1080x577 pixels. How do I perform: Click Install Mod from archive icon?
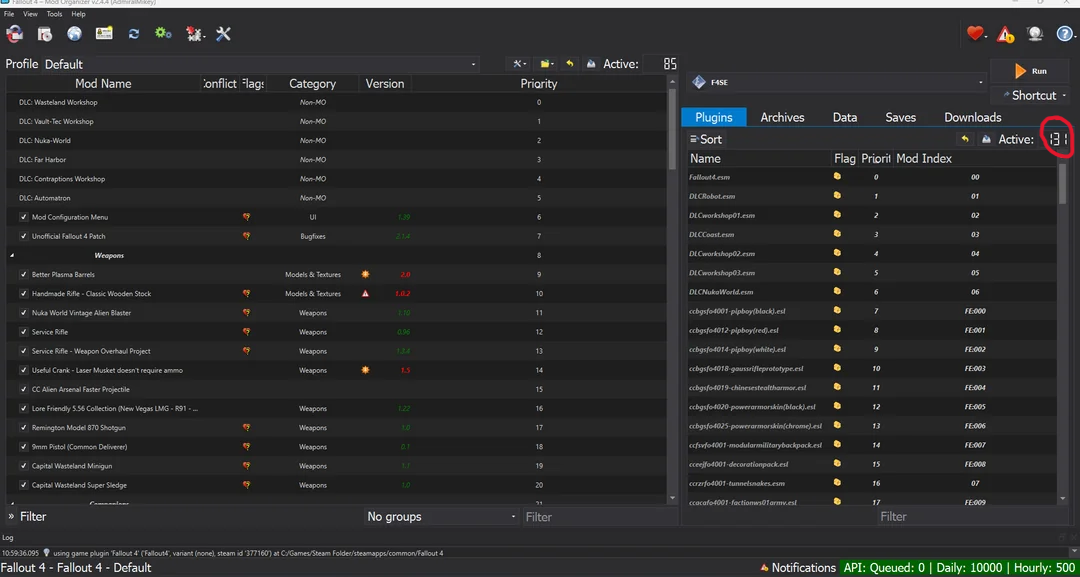point(45,33)
